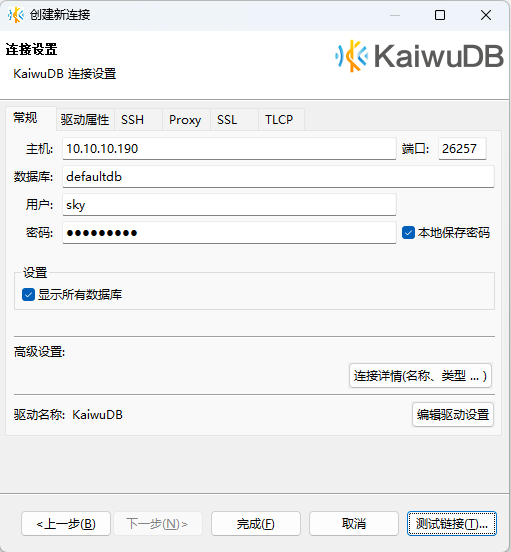The height and width of the screenshot is (552, 511).
Task: Toggle 本地保存密码 checkbox
Action: pyautogui.click(x=408, y=233)
